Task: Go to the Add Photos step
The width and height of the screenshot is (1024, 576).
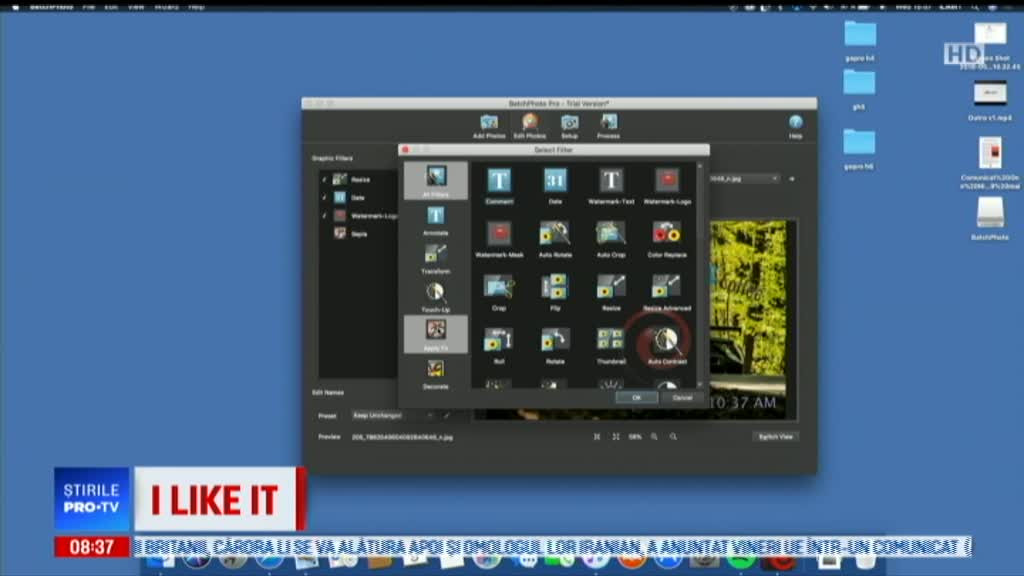Action: 489,124
